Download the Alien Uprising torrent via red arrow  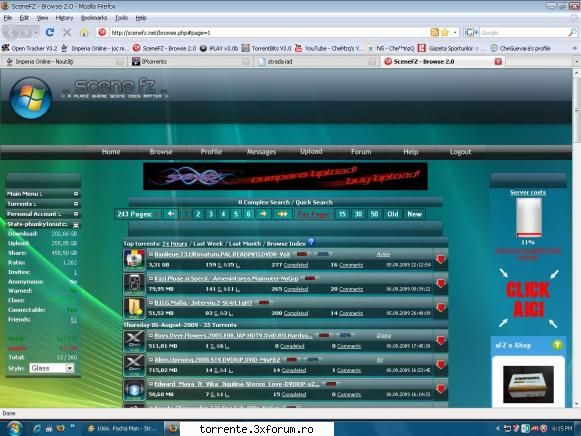pyautogui.click(x=441, y=365)
